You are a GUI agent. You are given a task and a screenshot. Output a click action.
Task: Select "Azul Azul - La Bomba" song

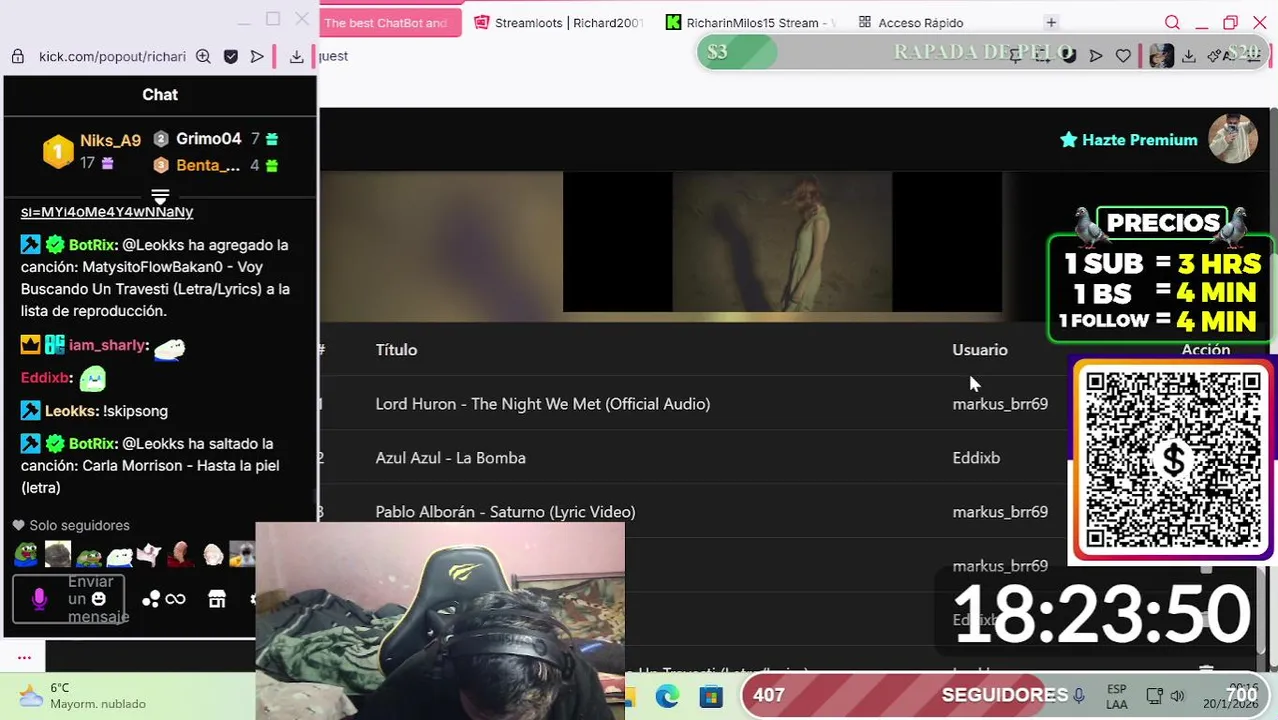[x=450, y=458]
